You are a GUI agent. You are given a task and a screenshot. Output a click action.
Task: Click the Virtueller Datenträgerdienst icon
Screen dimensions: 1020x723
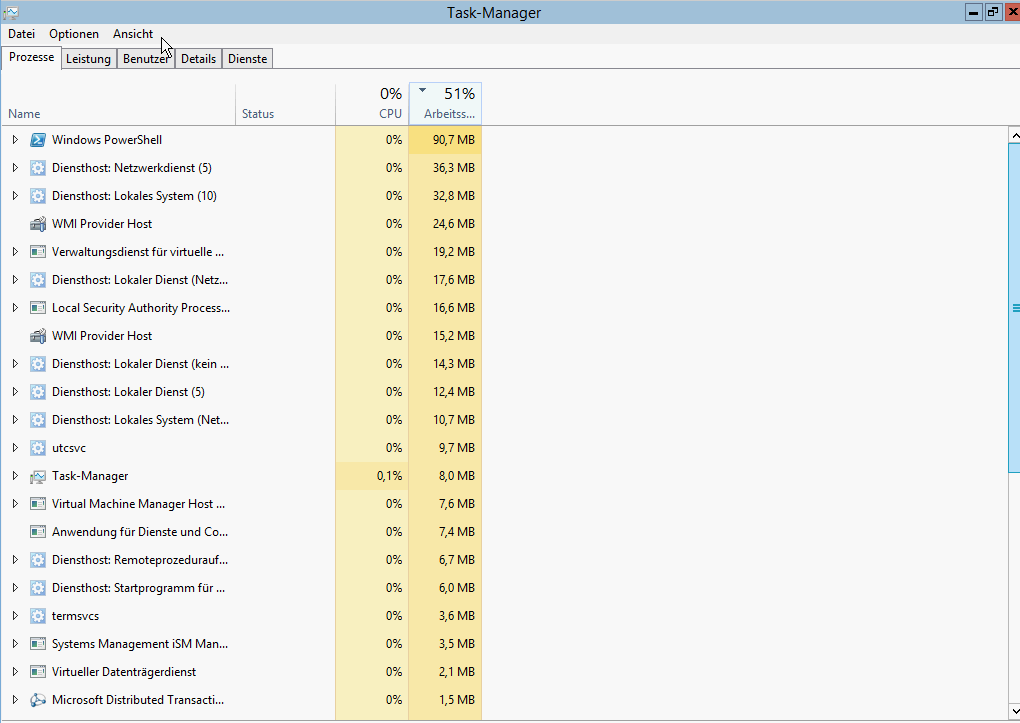(x=38, y=672)
